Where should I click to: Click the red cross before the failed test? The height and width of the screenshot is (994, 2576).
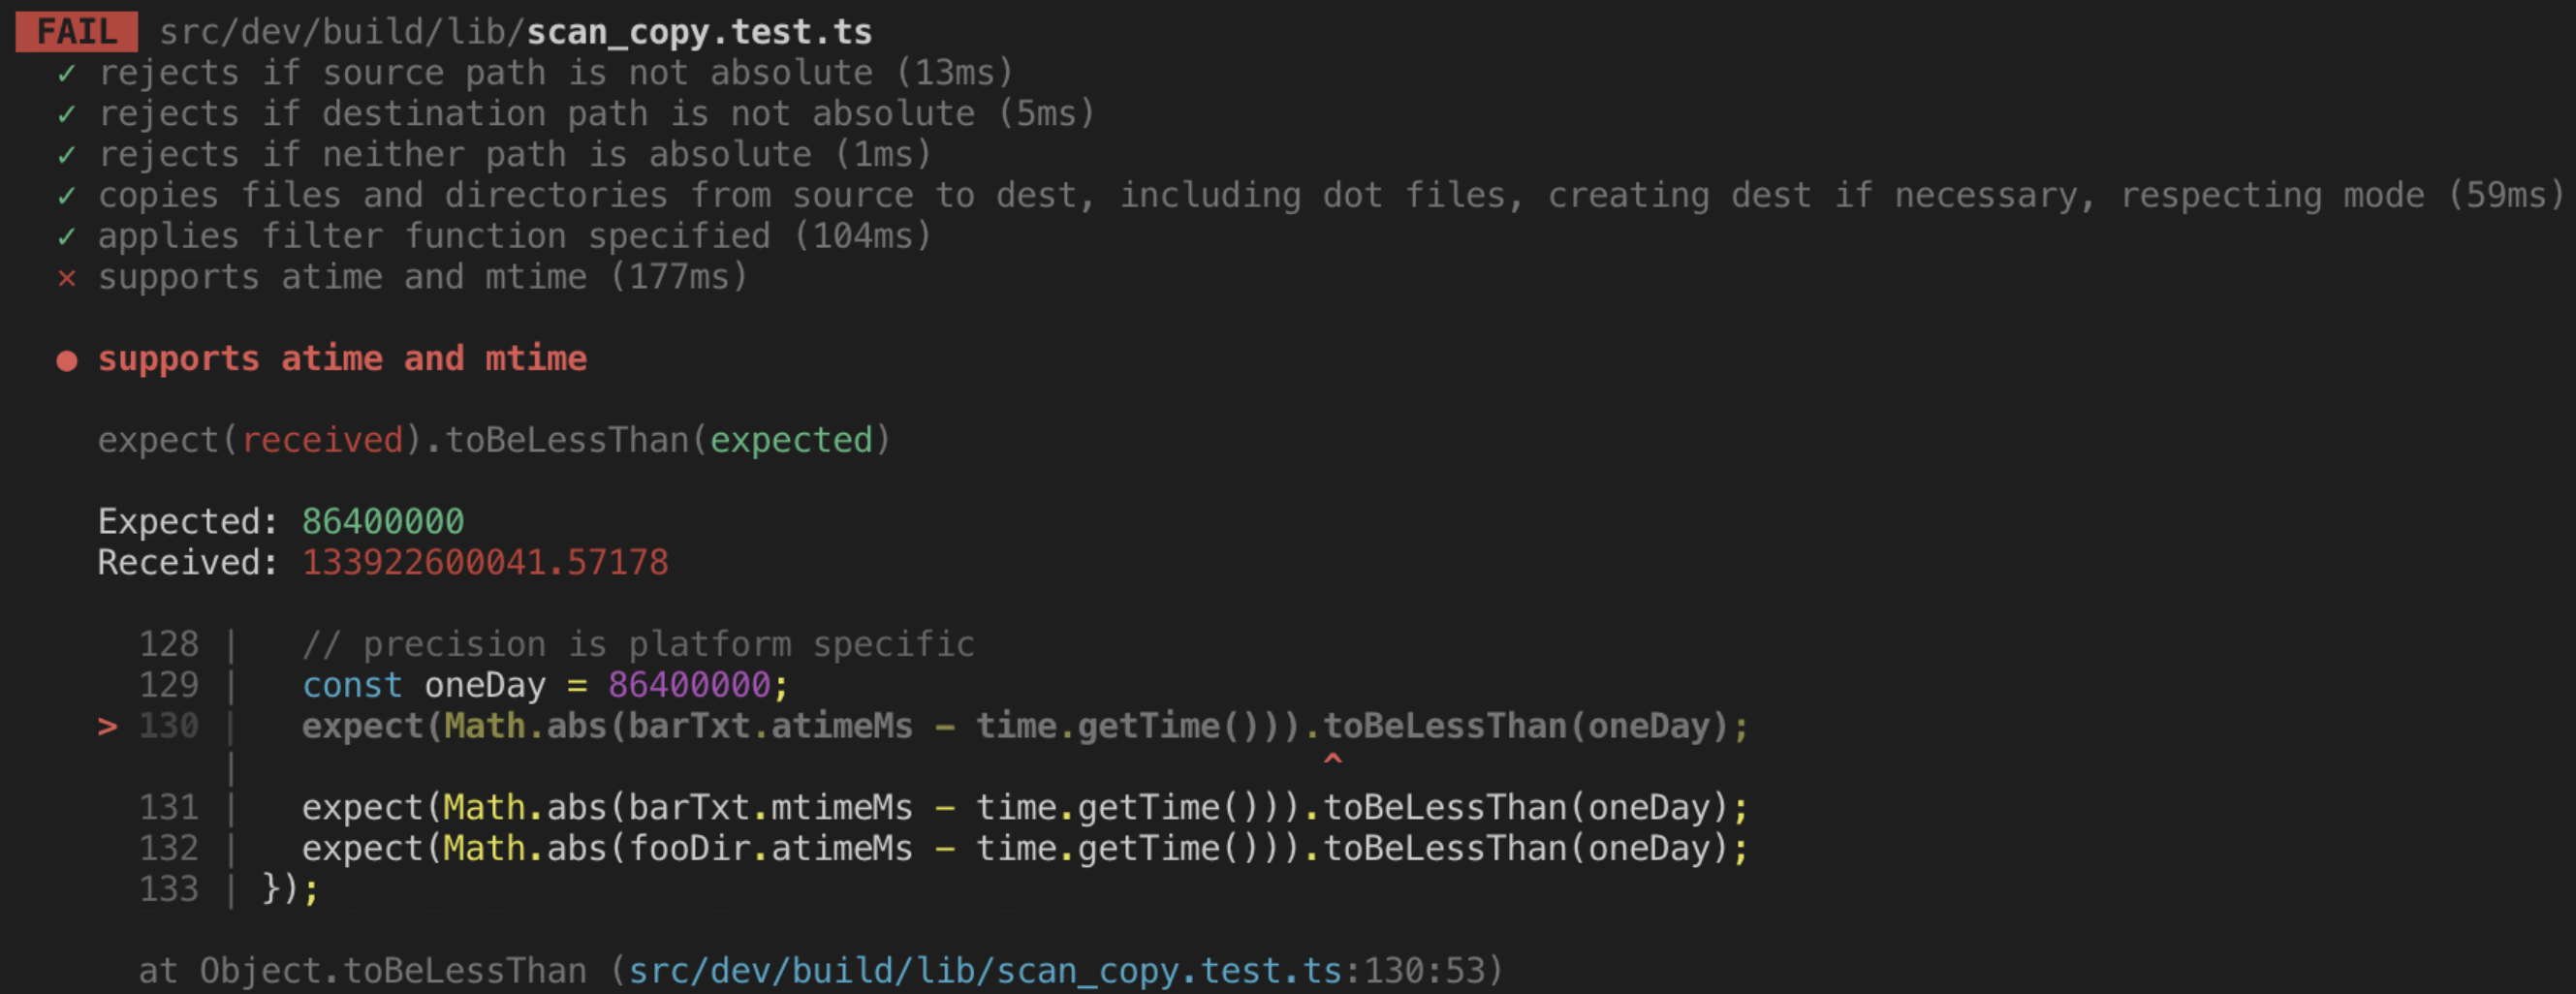coord(67,278)
